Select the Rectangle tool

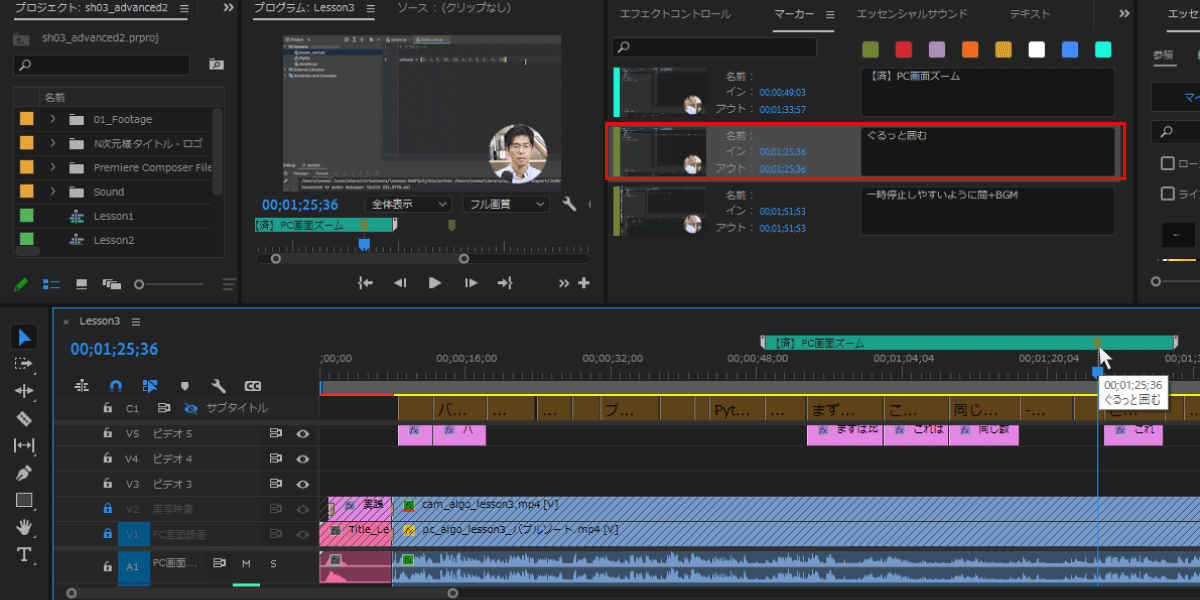pyautogui.click(x=25, y=500)
